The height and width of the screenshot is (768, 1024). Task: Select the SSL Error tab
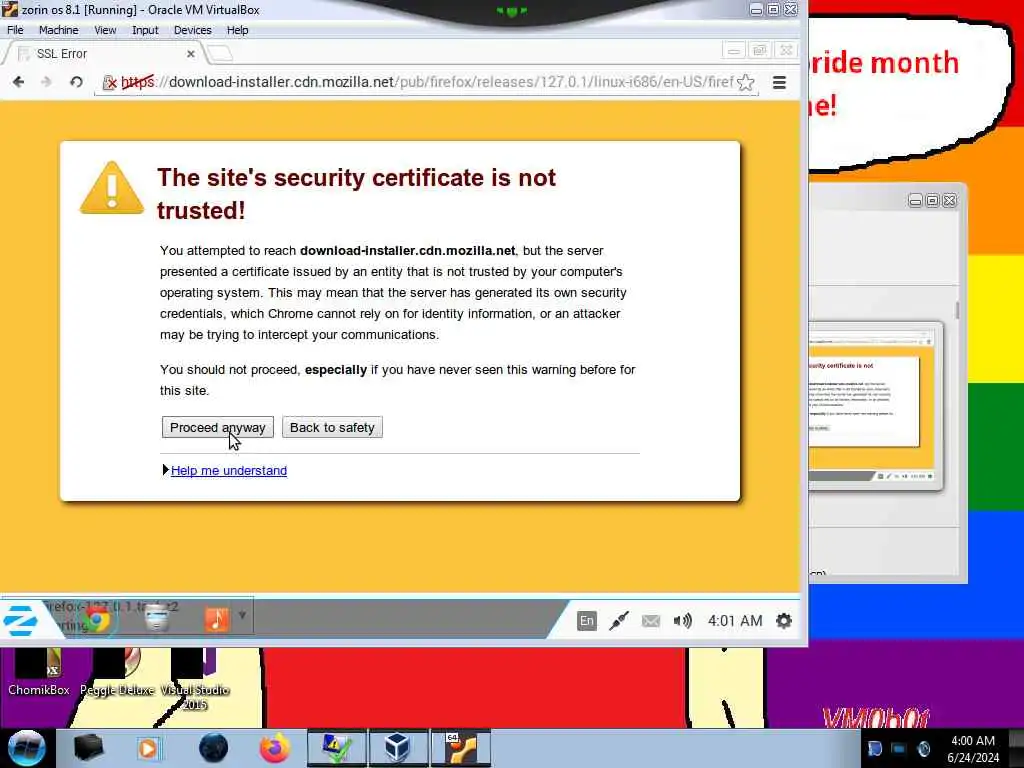point(104,54)
